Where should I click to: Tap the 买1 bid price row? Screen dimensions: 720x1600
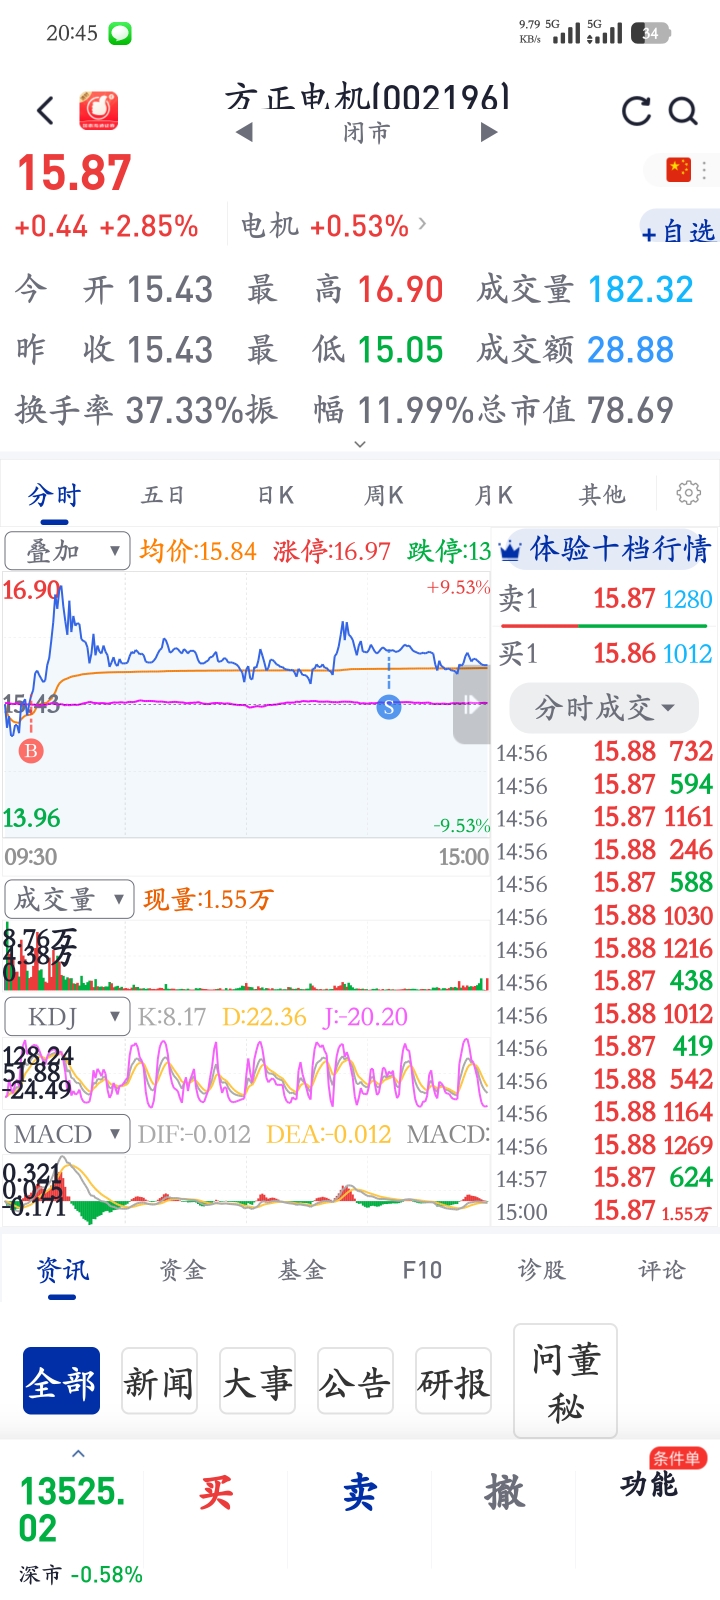(605, 653)
